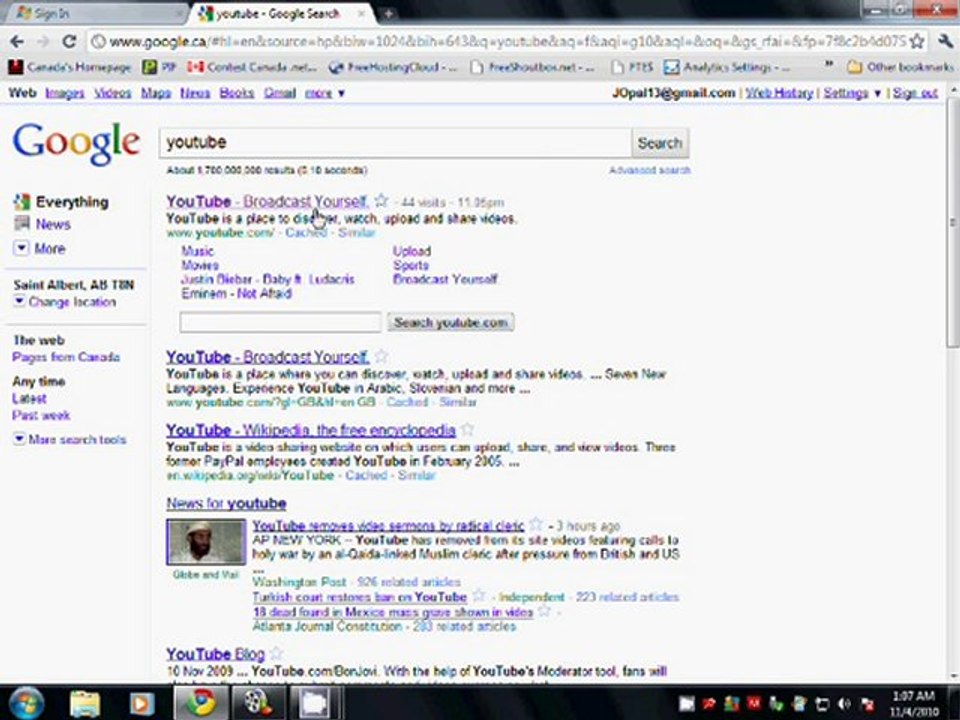
Task: Open Canada's Homepage bookmark
Action: click(70, 67)
